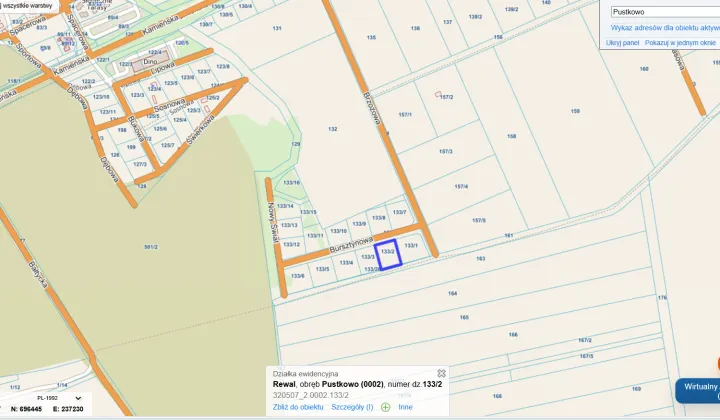The width and height of the screenshot is (720, 420).
Task: Click parcel label 167/2
Action: [585, 340]
